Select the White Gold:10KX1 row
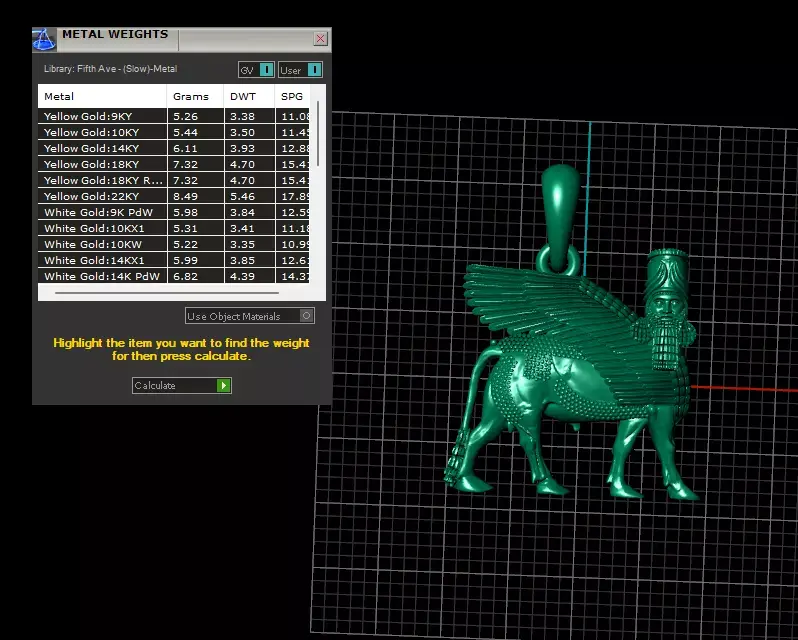Image resolution: width=798 pixels, height=640 pixels. click(174, 228)
